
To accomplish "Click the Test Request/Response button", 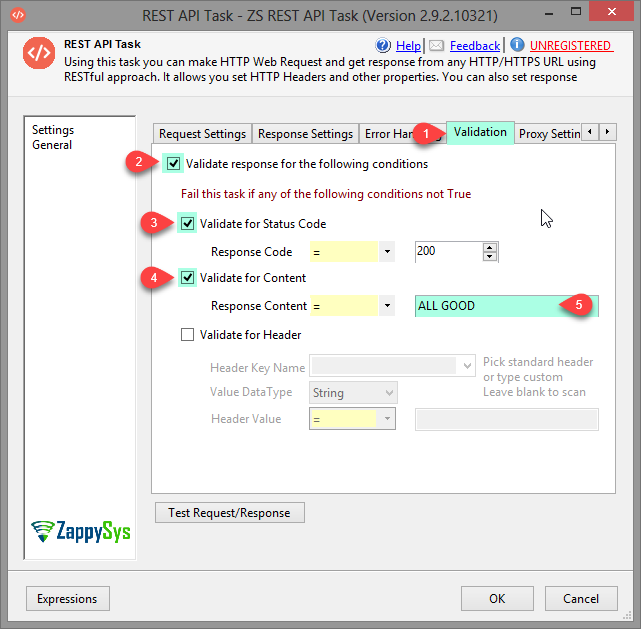I will pyautogui.click(x=230, y=513).
